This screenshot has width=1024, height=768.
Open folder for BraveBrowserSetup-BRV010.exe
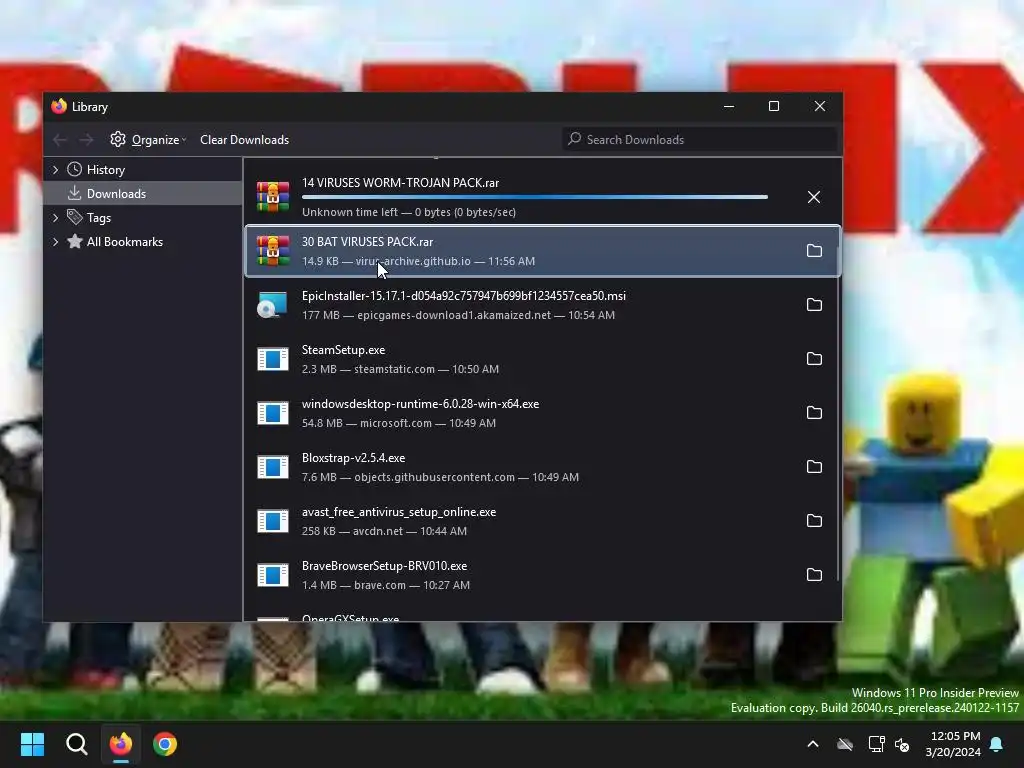814,575
